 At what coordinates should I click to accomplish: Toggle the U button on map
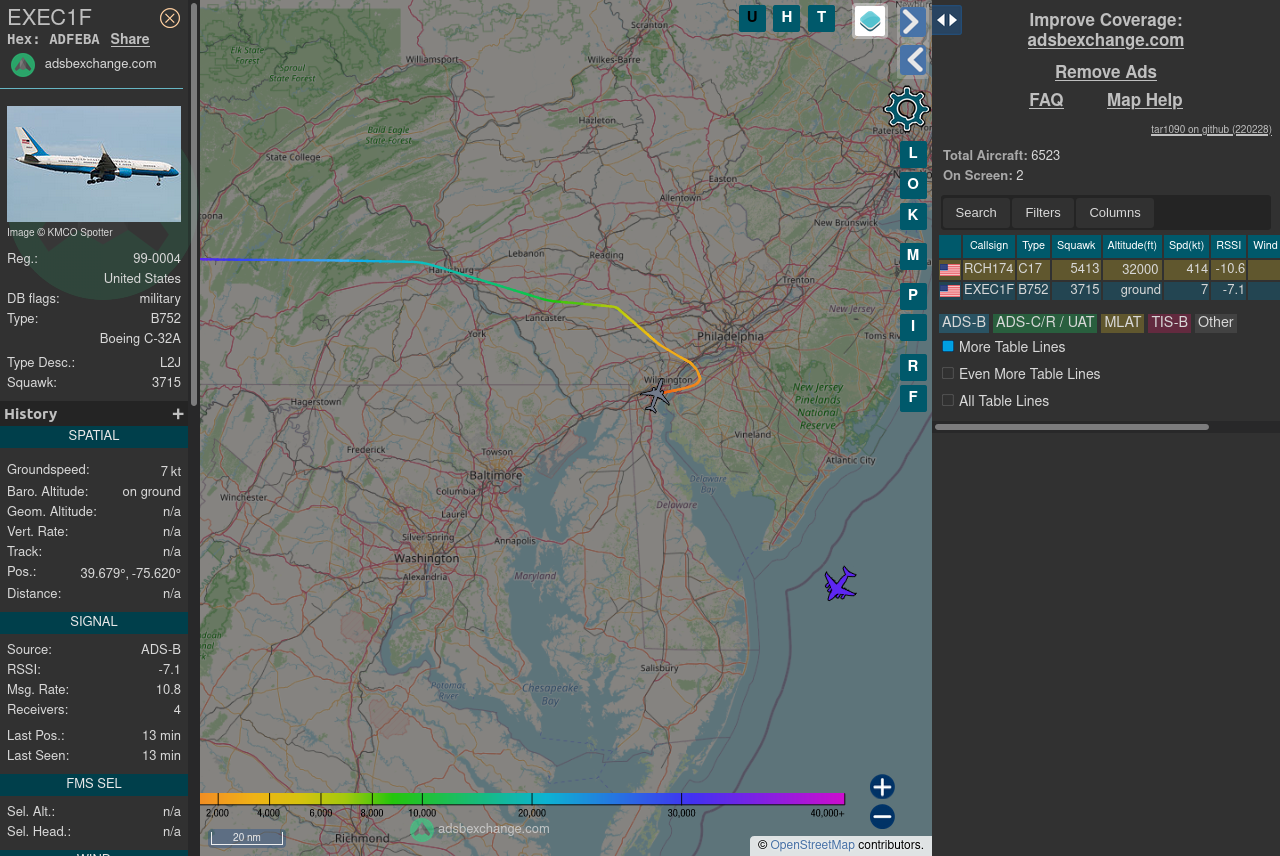[x=752, y=18]
